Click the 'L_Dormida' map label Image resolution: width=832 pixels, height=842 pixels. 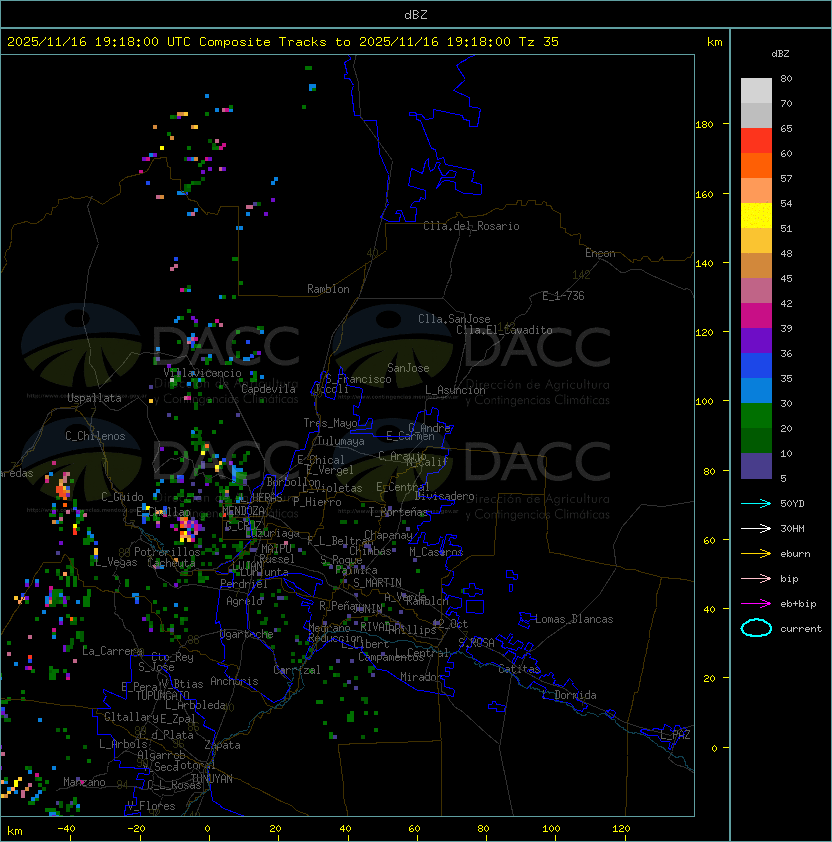[x=569, y=695]
